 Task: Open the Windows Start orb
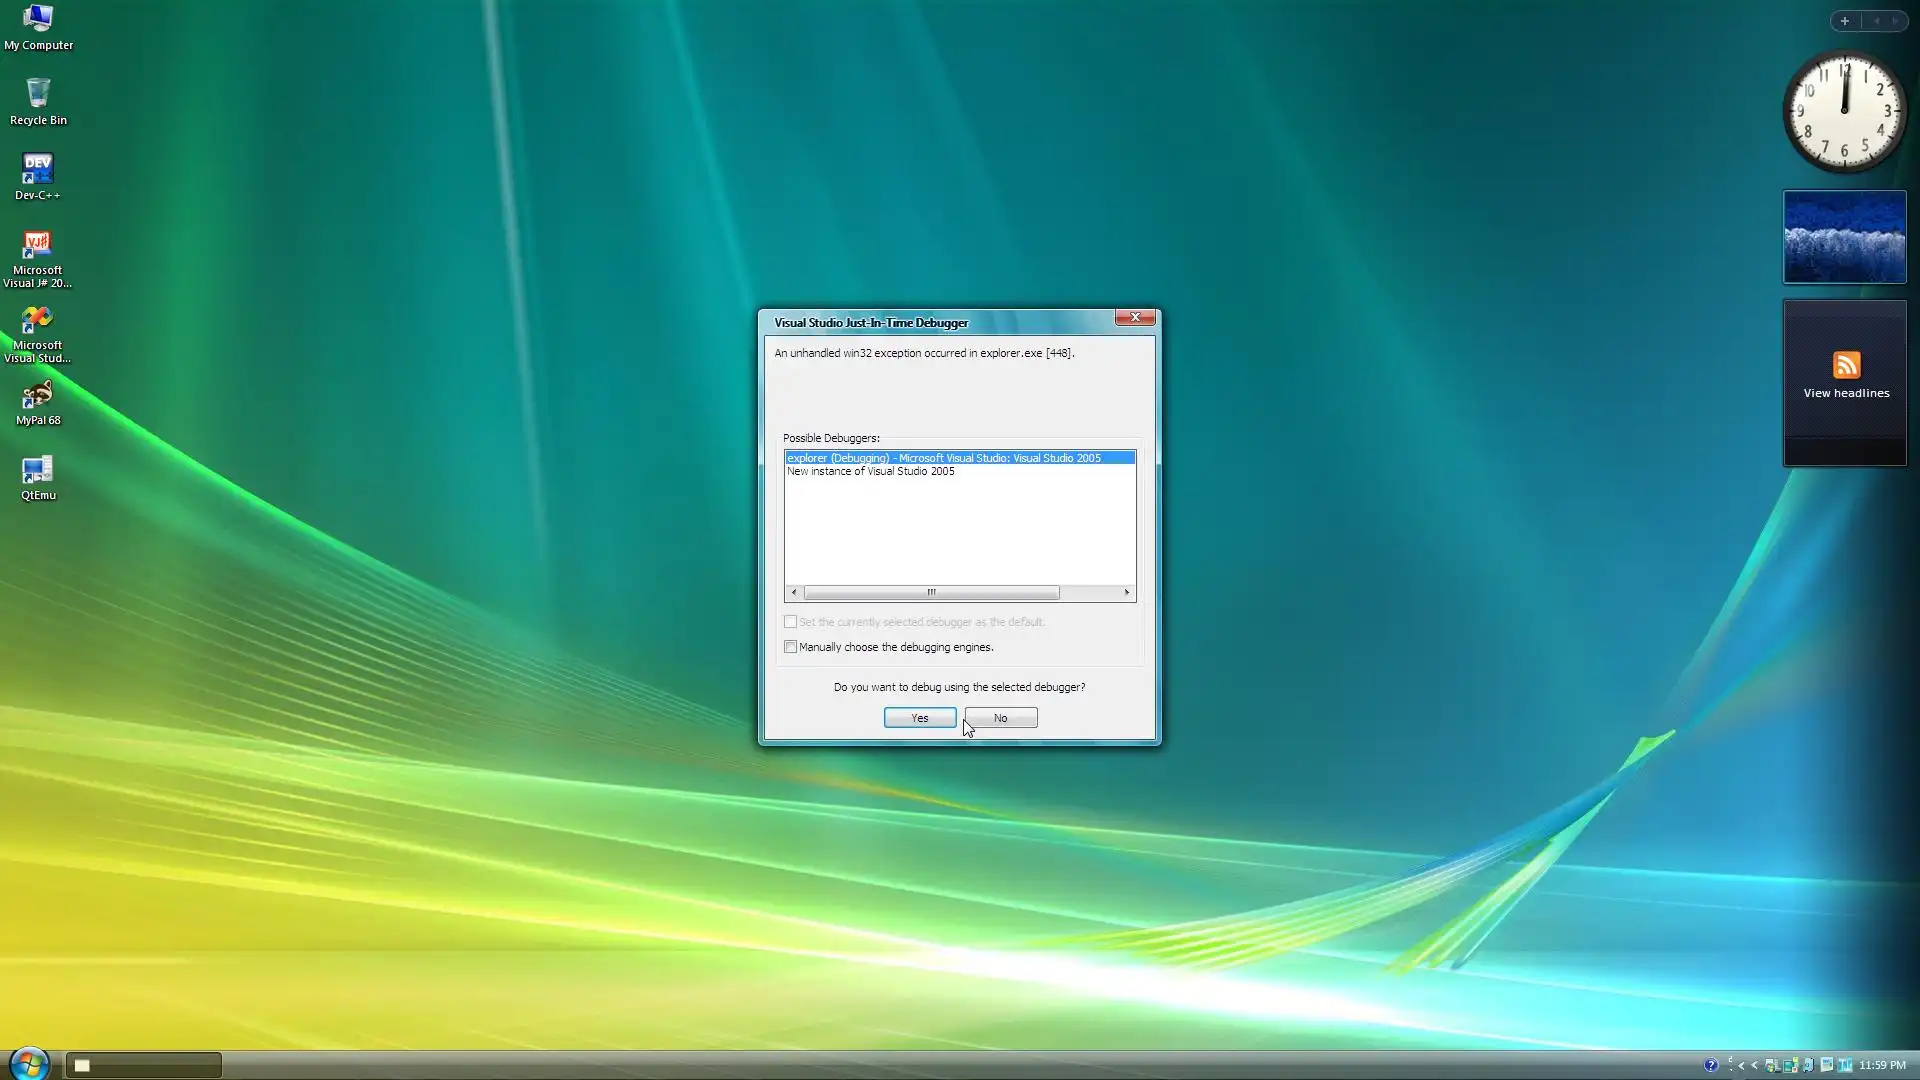(29, 1064)
